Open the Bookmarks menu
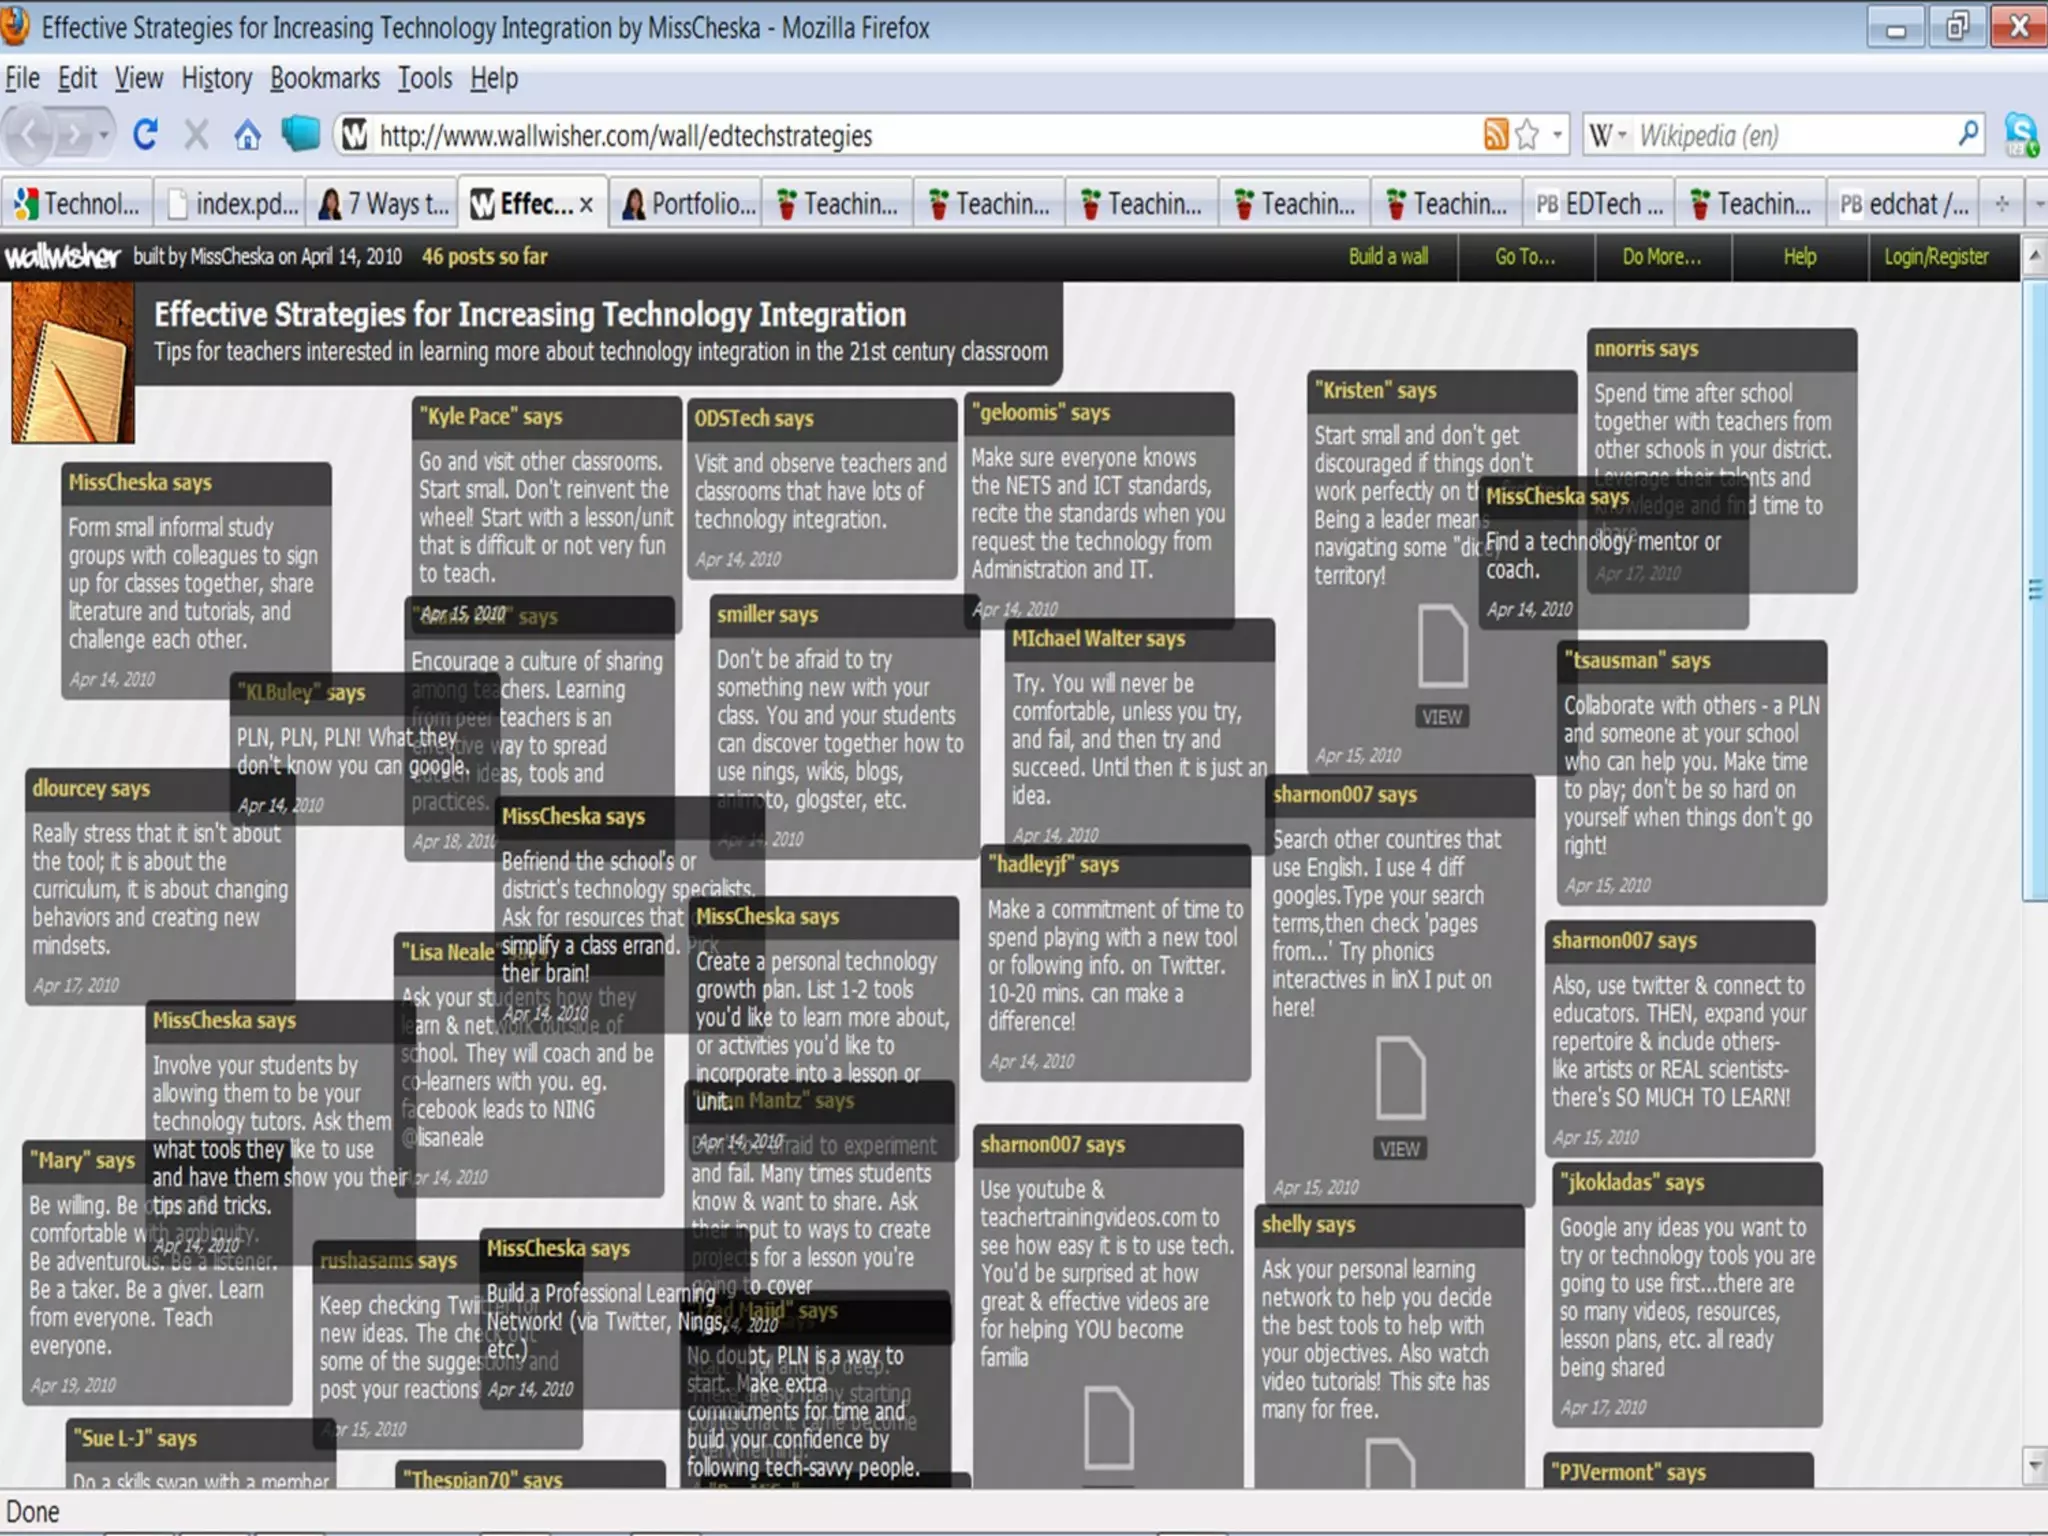2048x1536 pixels. point(324,78)
